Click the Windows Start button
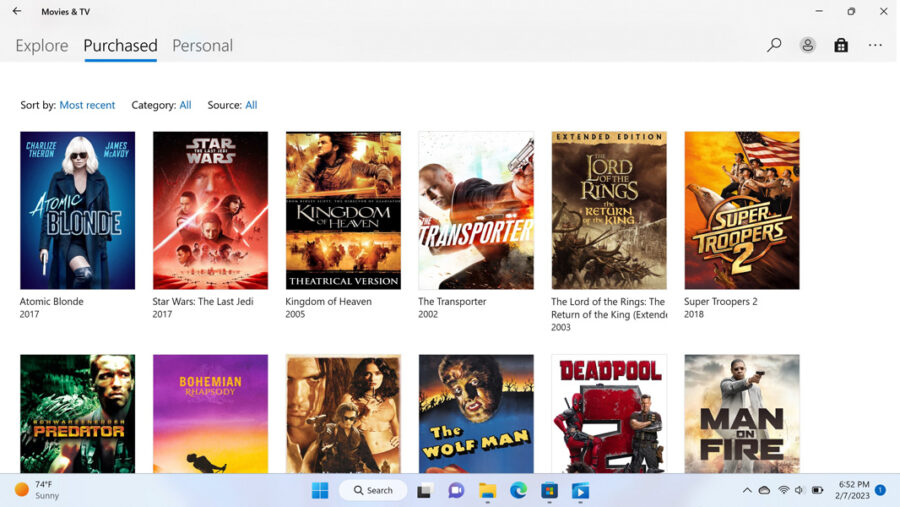This screenshot has width=900, height=507. [320, 490]
